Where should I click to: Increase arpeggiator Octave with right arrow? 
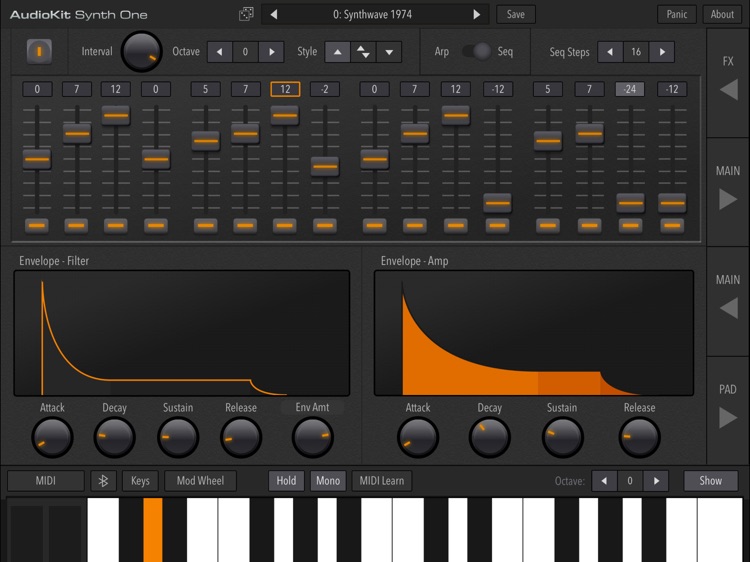click(x=271, y=52)
